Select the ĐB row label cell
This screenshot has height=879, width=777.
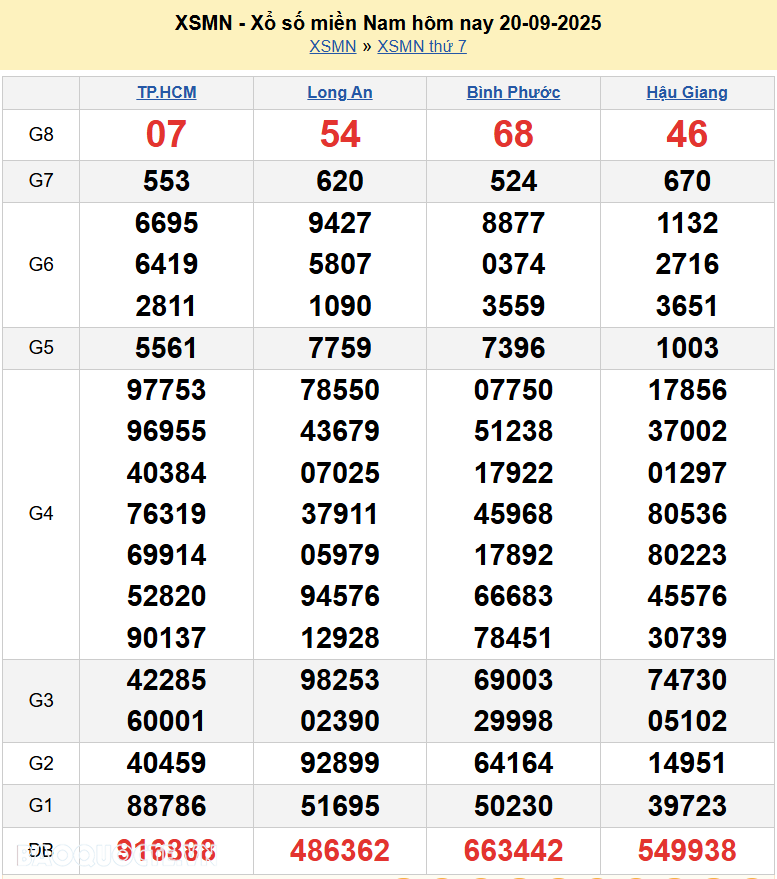click(x=41, y=851)
